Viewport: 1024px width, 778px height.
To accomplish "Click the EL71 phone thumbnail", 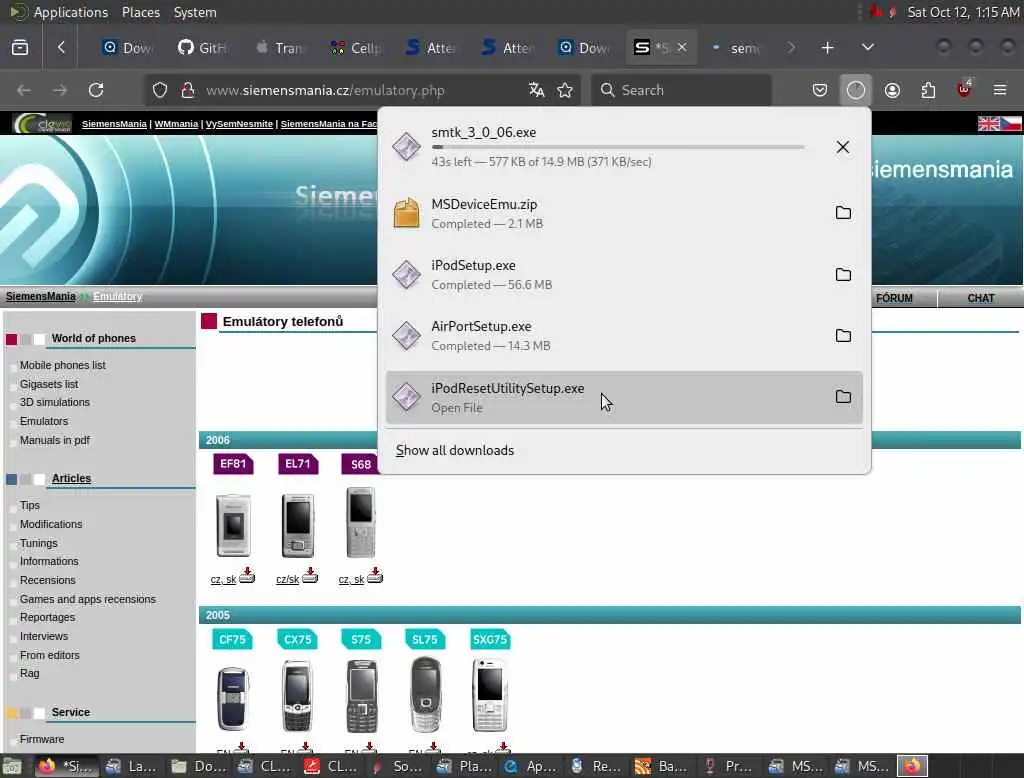I will pyautogui.click(x=298, y=525).
